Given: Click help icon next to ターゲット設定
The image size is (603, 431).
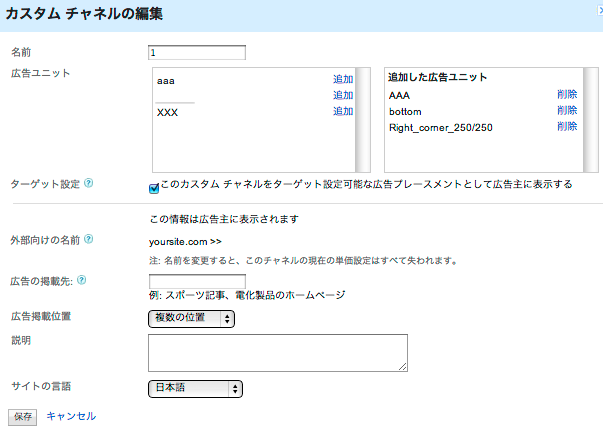Looking at the screenshot, I should pos(89,184).
